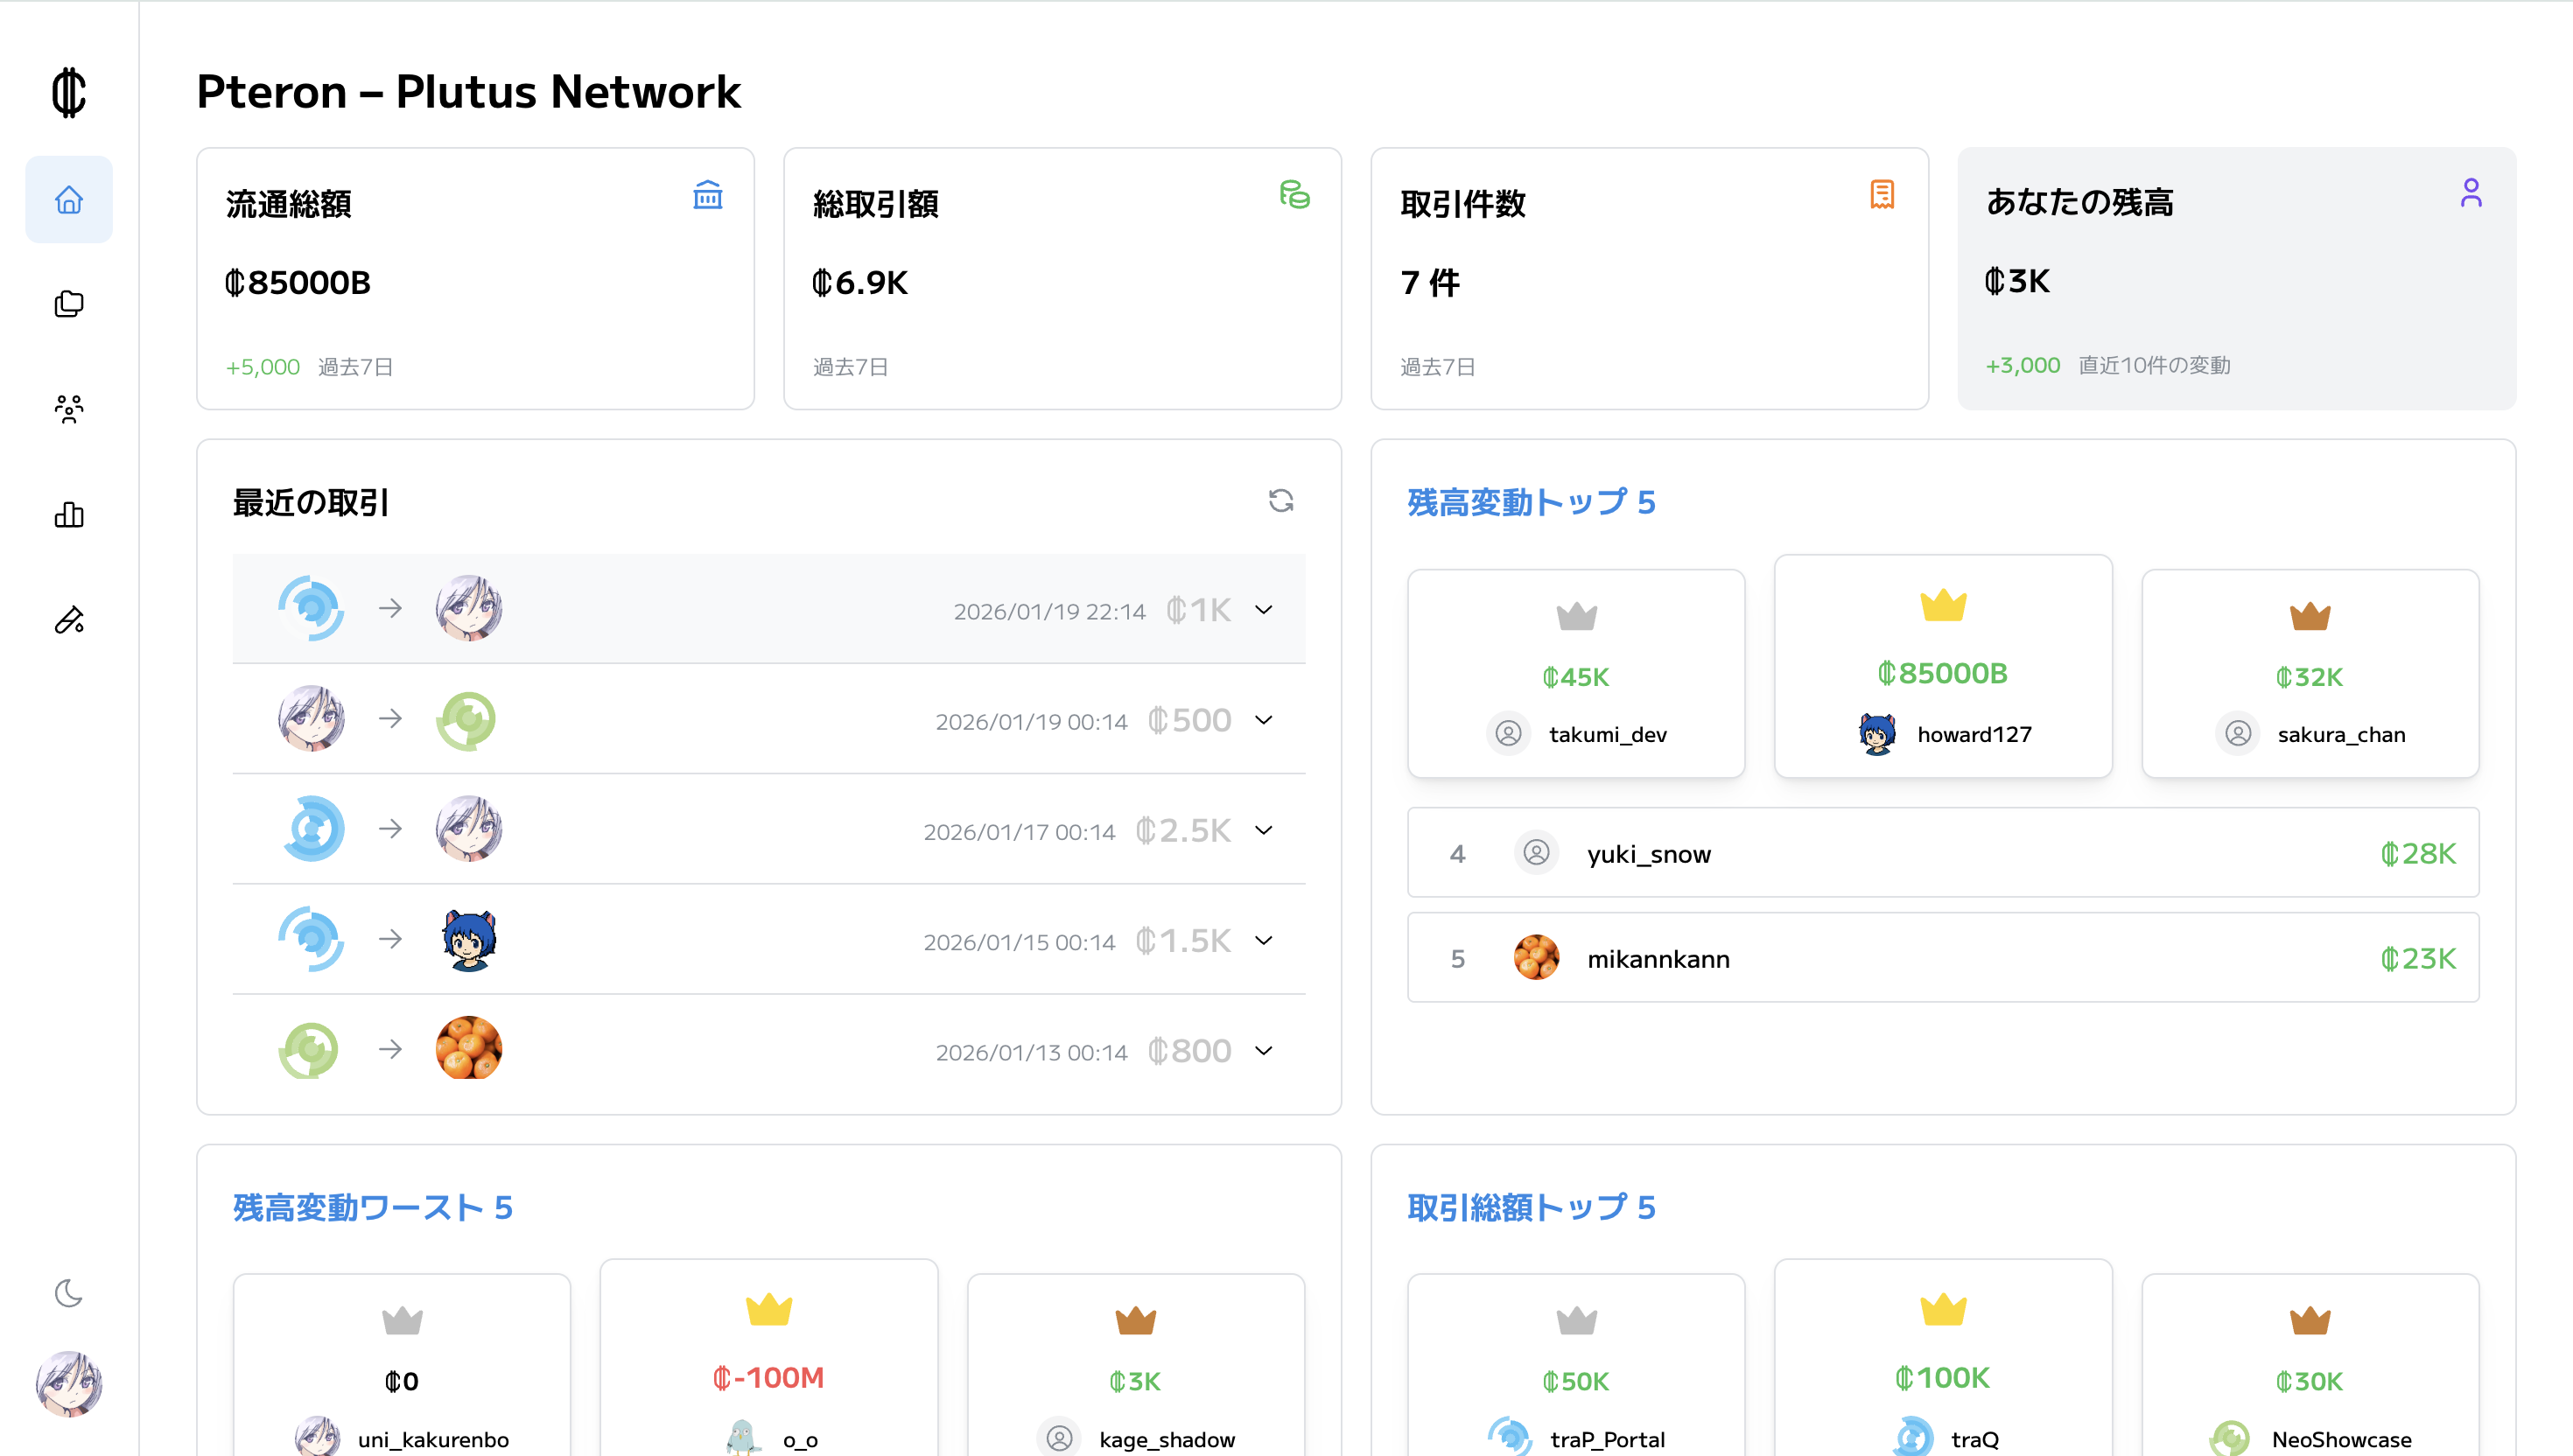2573x1456 pixels.
Task: Click the home icon in sidebar
Action: (69, 200)
